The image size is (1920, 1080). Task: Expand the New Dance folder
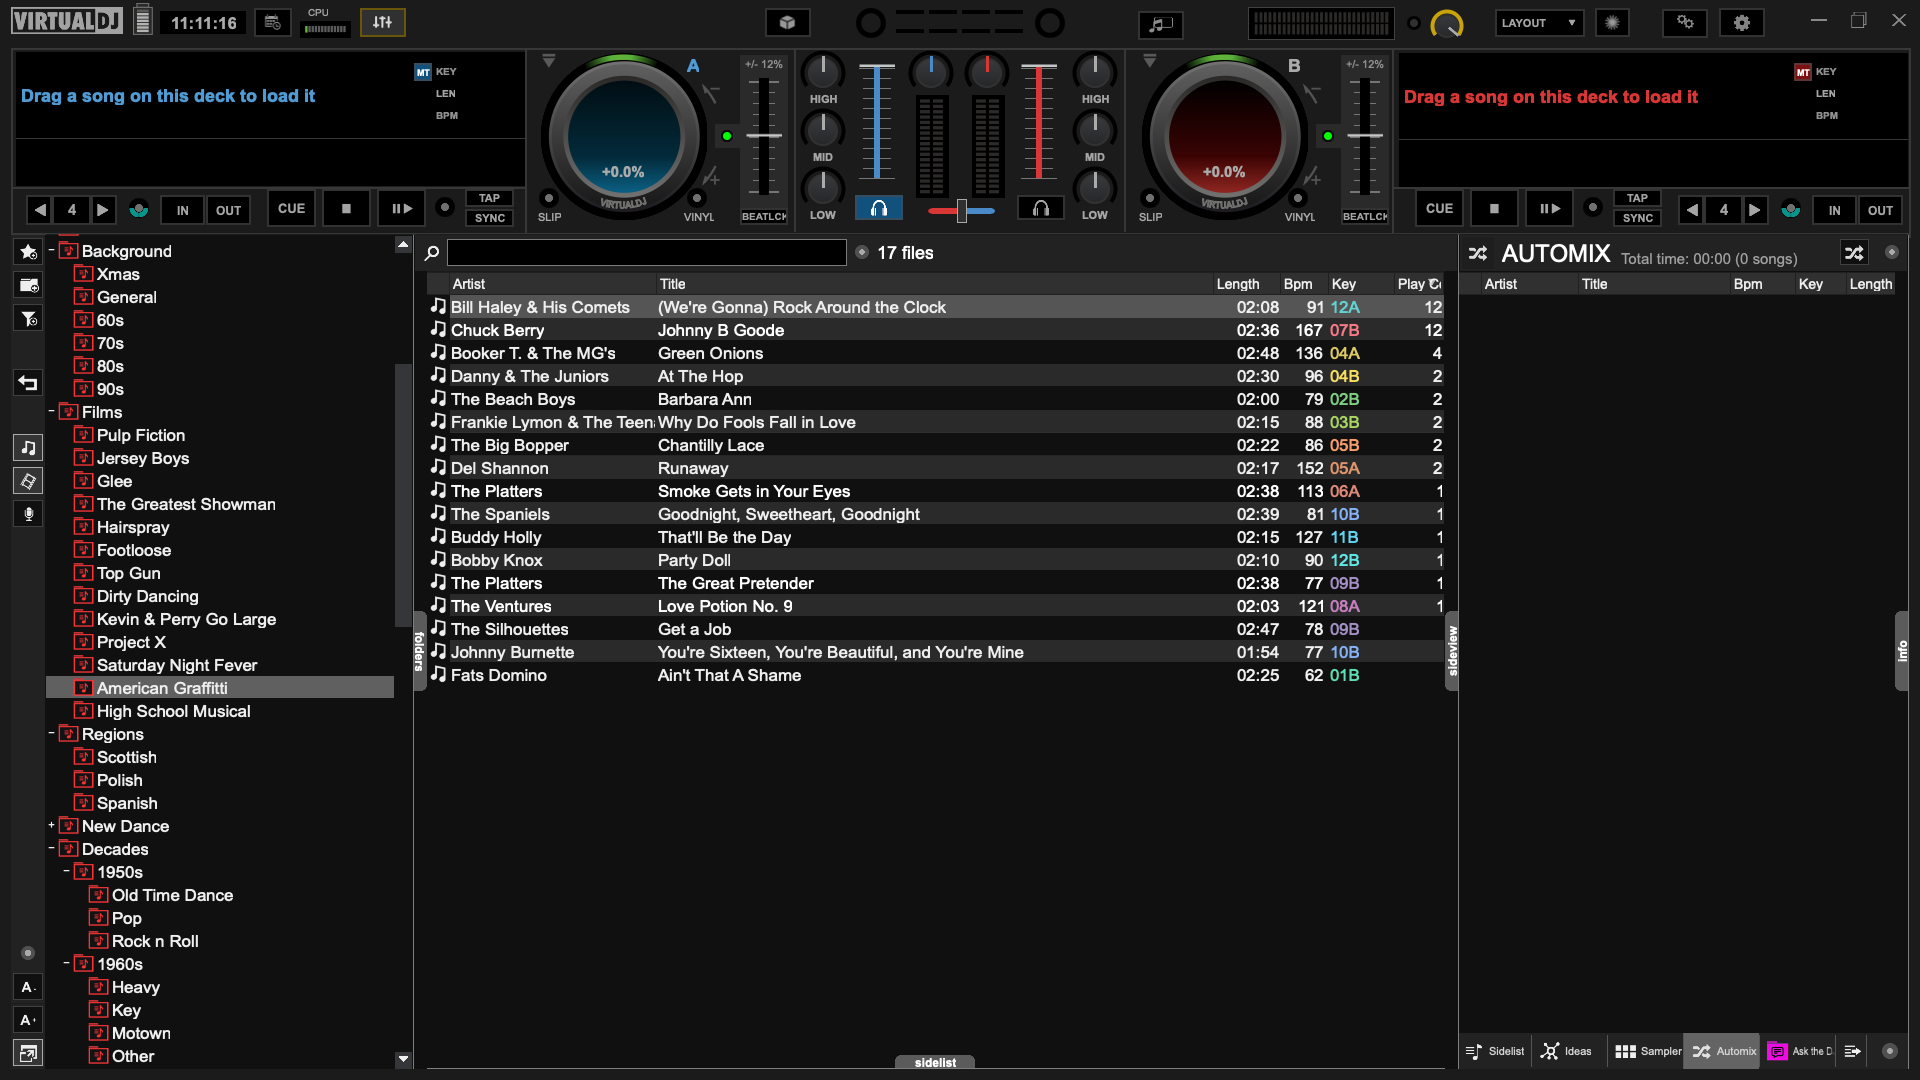[51, 825]
